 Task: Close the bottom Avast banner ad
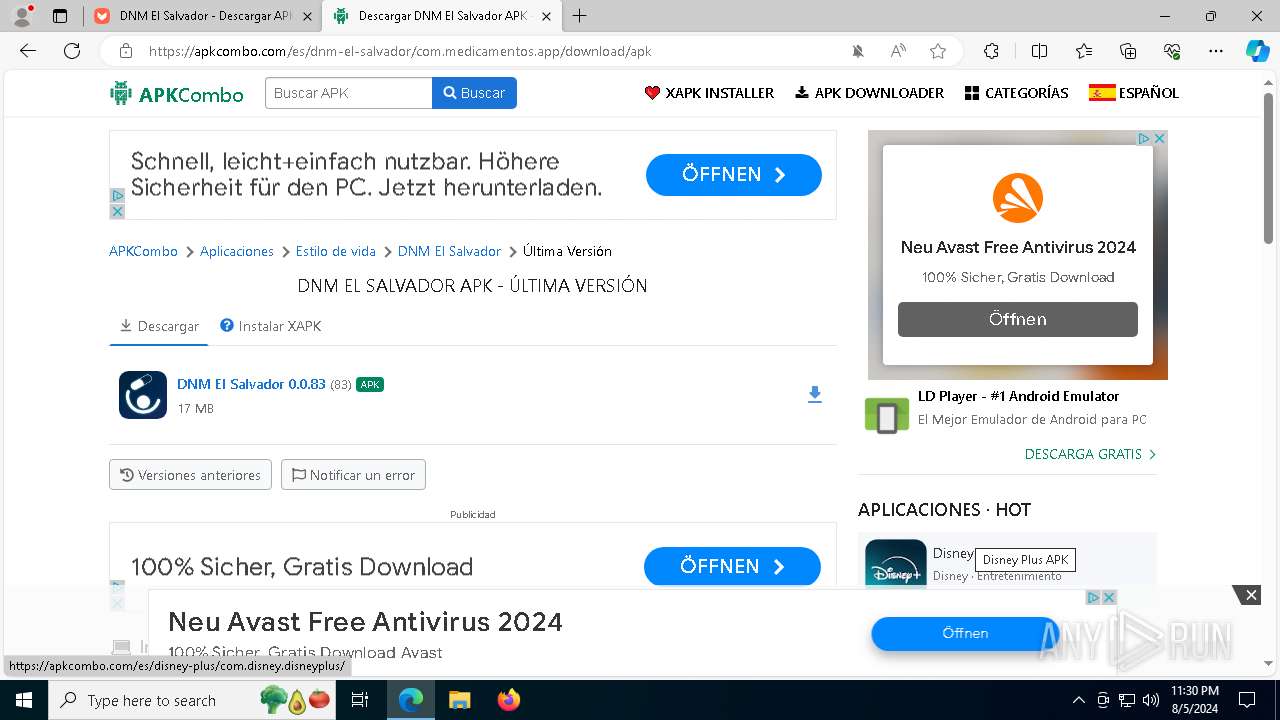coord(1250,595)
